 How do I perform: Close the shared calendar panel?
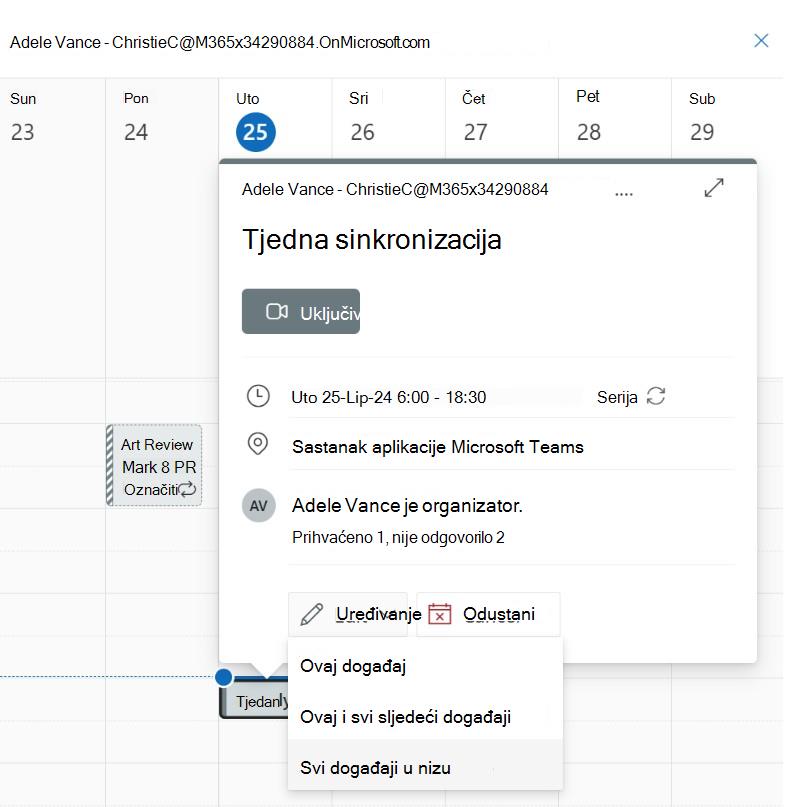pyautogui.click(x=761, y=41)
